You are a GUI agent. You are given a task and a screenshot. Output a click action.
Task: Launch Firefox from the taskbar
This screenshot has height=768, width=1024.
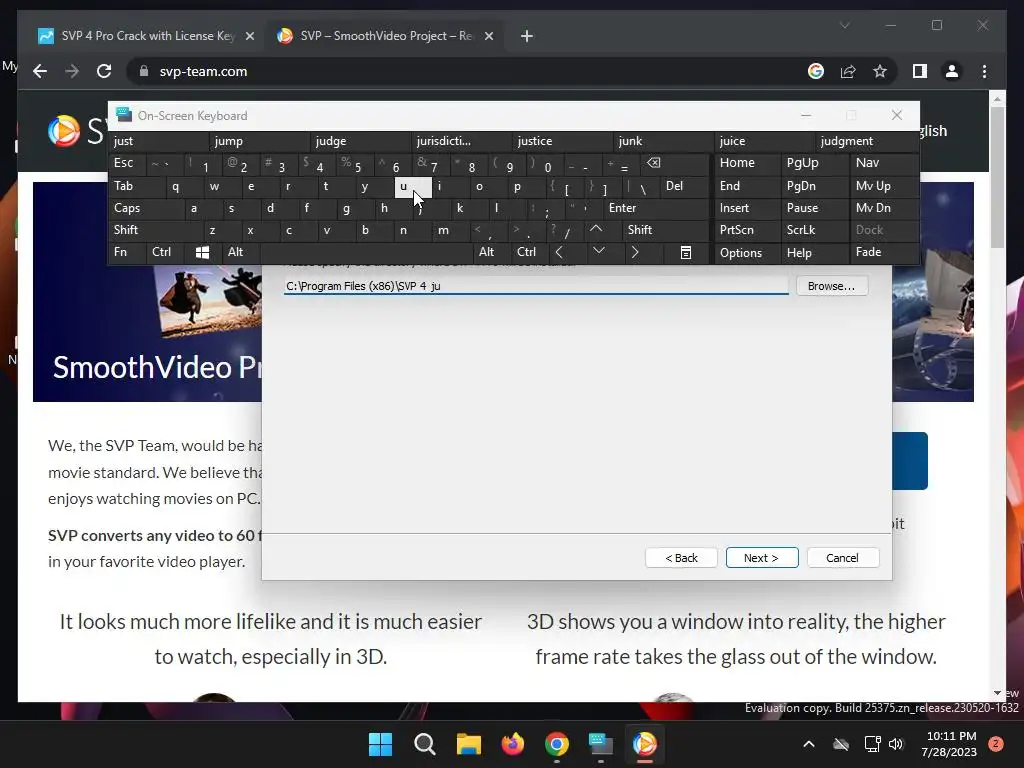click(x=513, y=744)
